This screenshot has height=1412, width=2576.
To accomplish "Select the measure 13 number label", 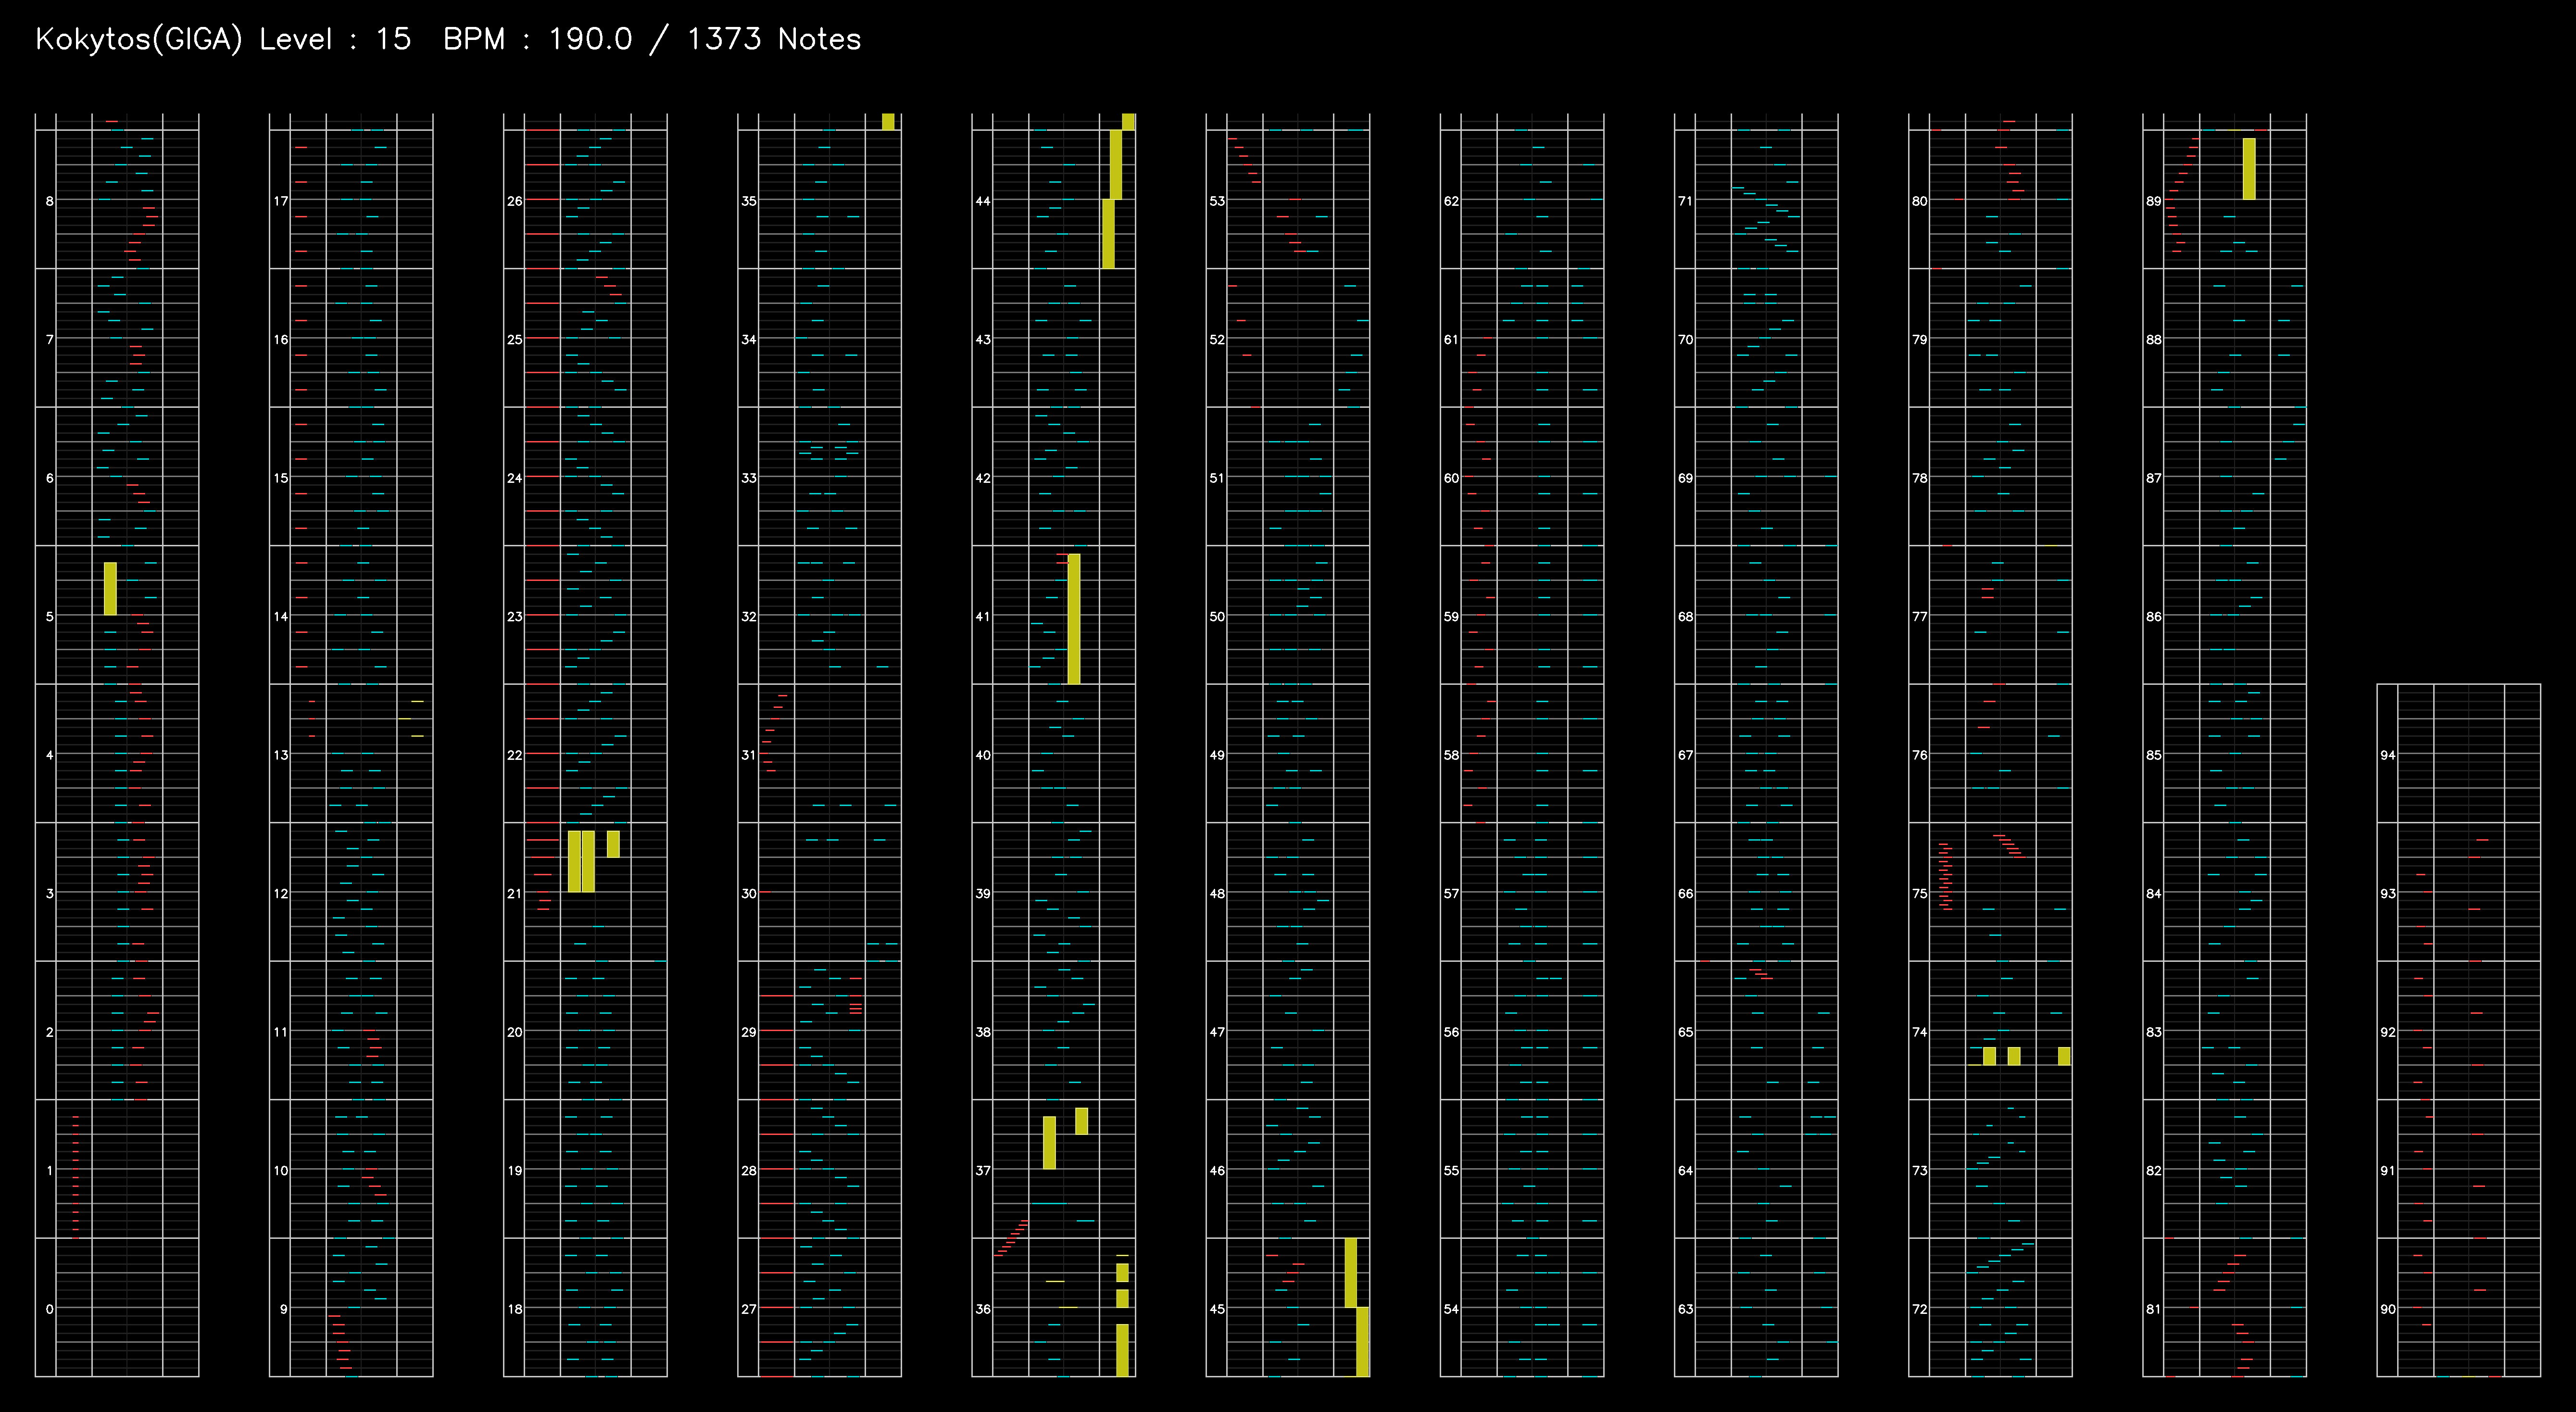I will pyautogui.click(x=281, y=755).
